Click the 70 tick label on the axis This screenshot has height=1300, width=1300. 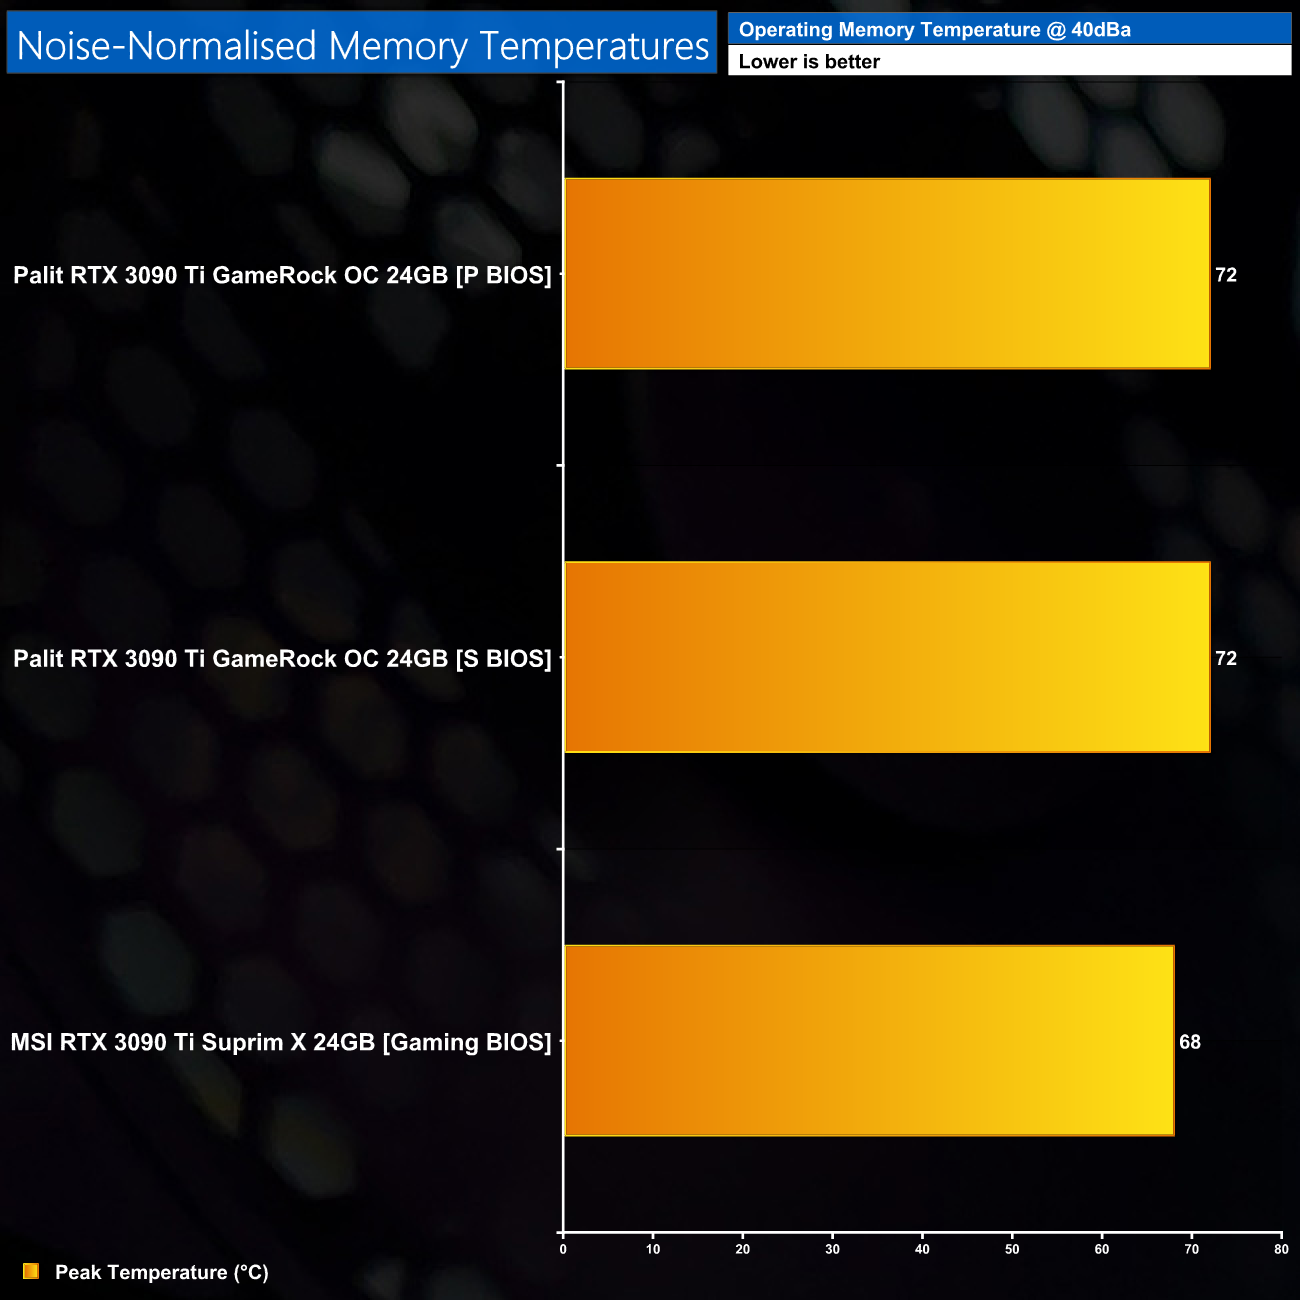coord(1192,1249)
